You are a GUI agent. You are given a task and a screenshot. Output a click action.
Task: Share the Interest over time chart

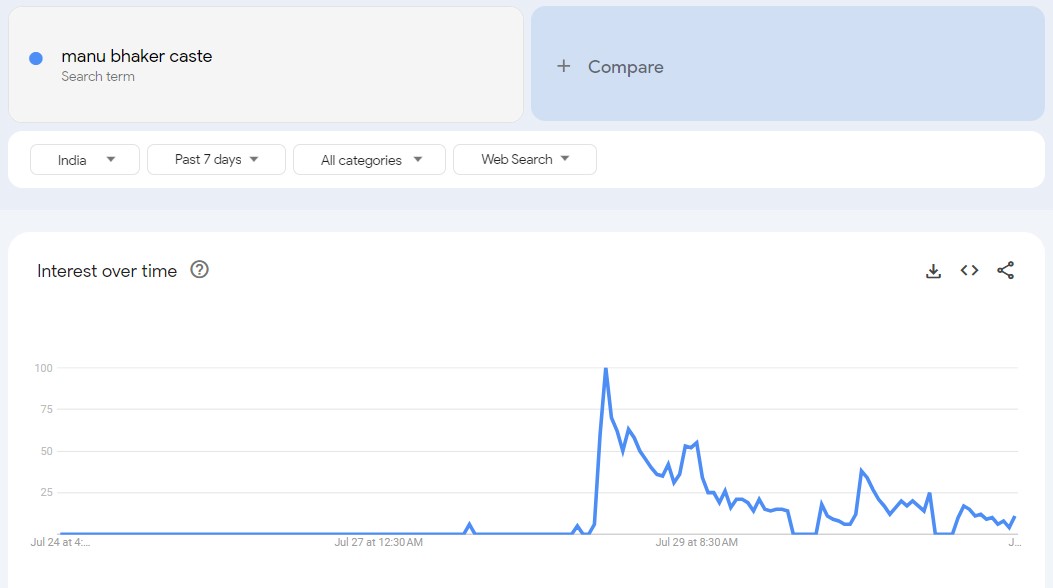[x=1005, y=271]
